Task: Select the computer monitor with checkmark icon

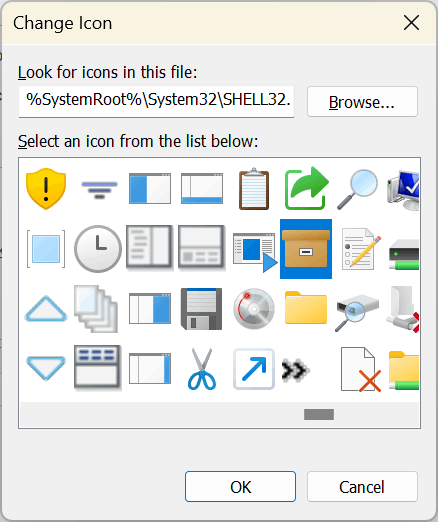Action: point(403,190)
